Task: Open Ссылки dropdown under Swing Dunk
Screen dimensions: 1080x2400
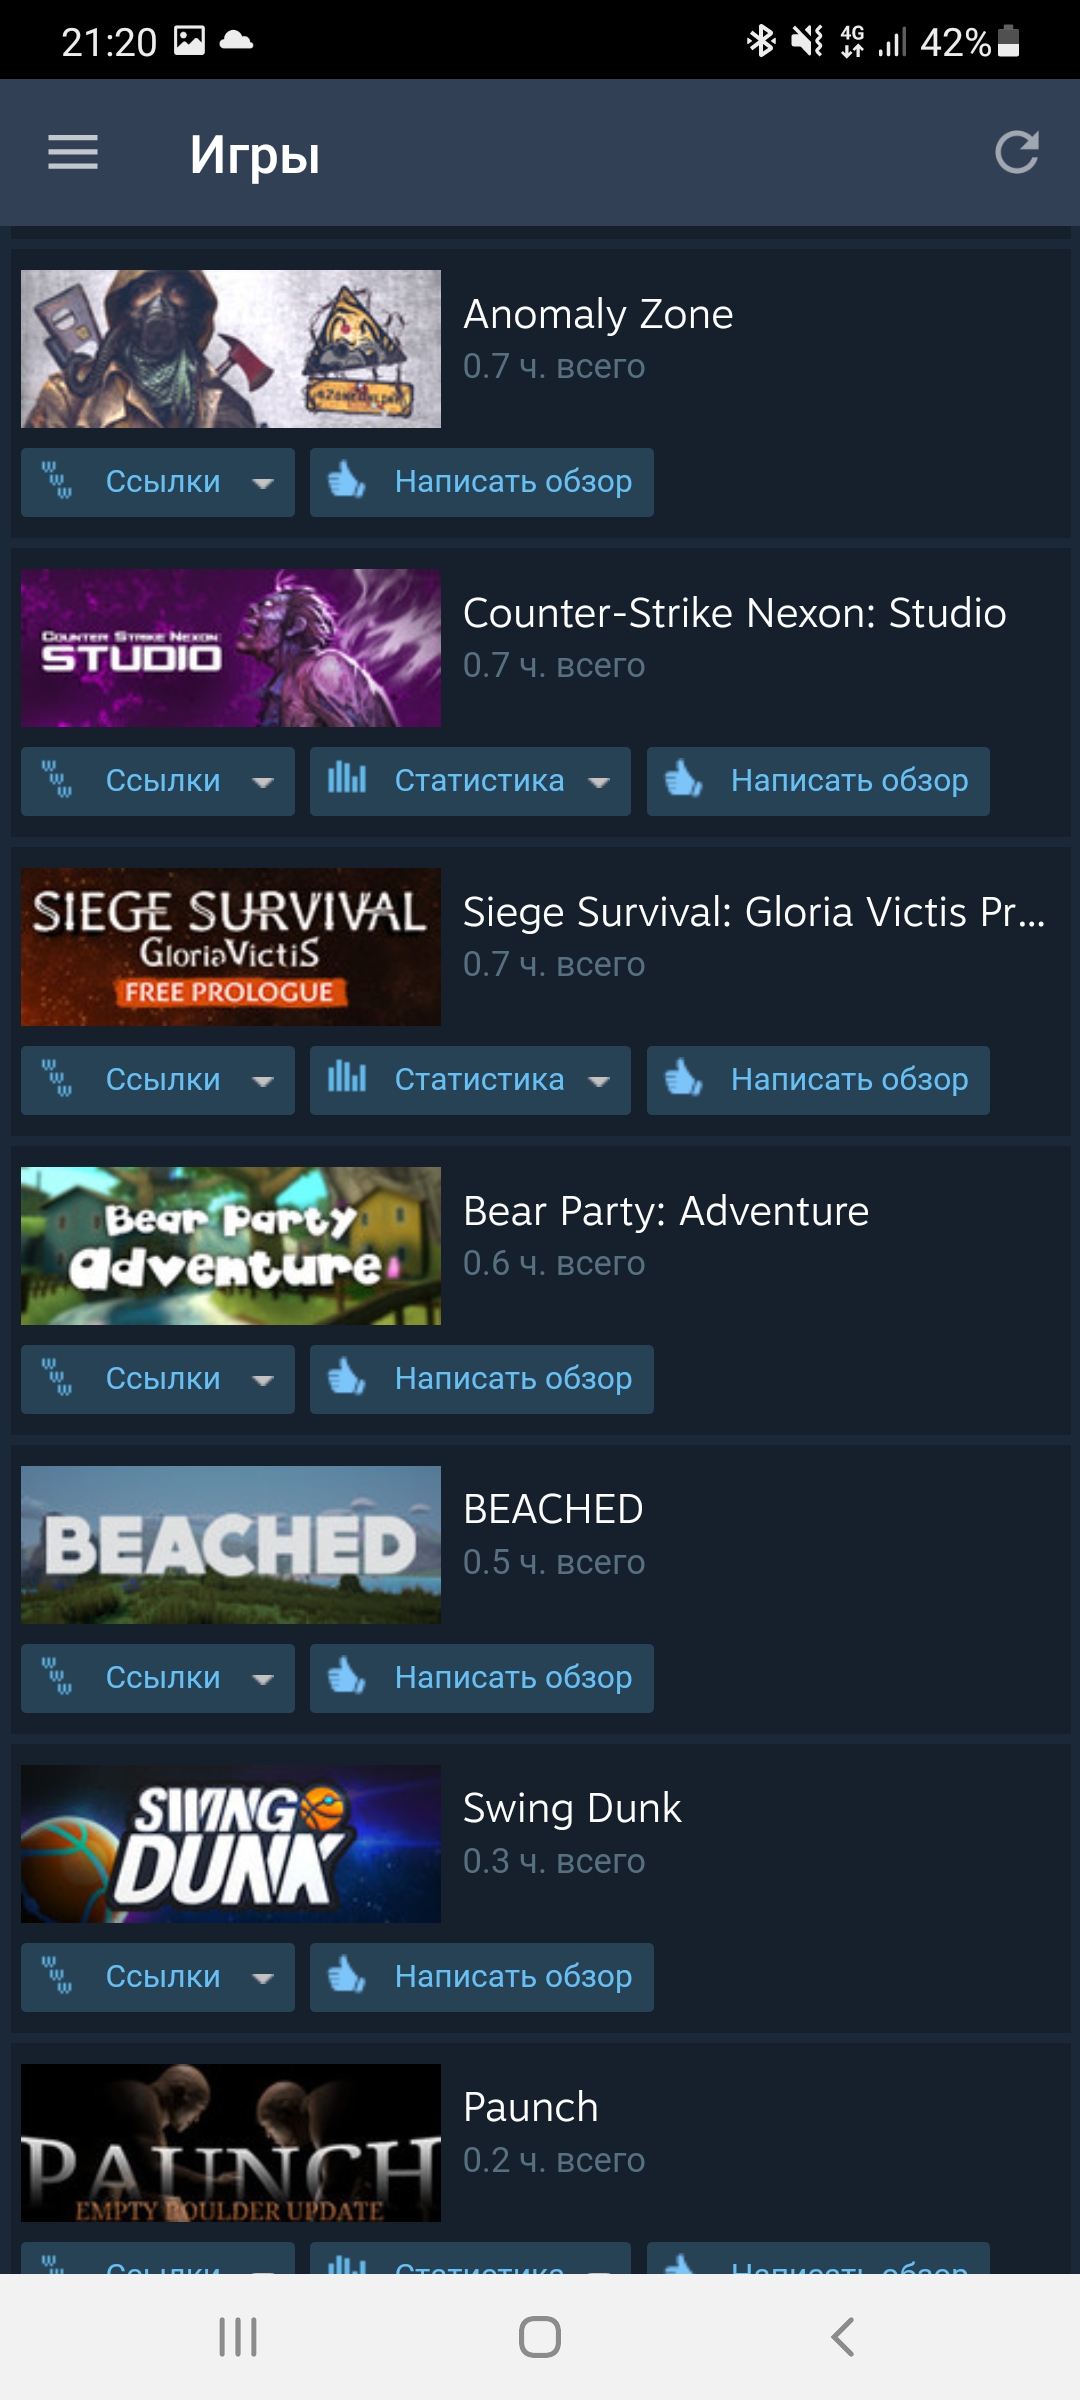Action: [158, 1977]
